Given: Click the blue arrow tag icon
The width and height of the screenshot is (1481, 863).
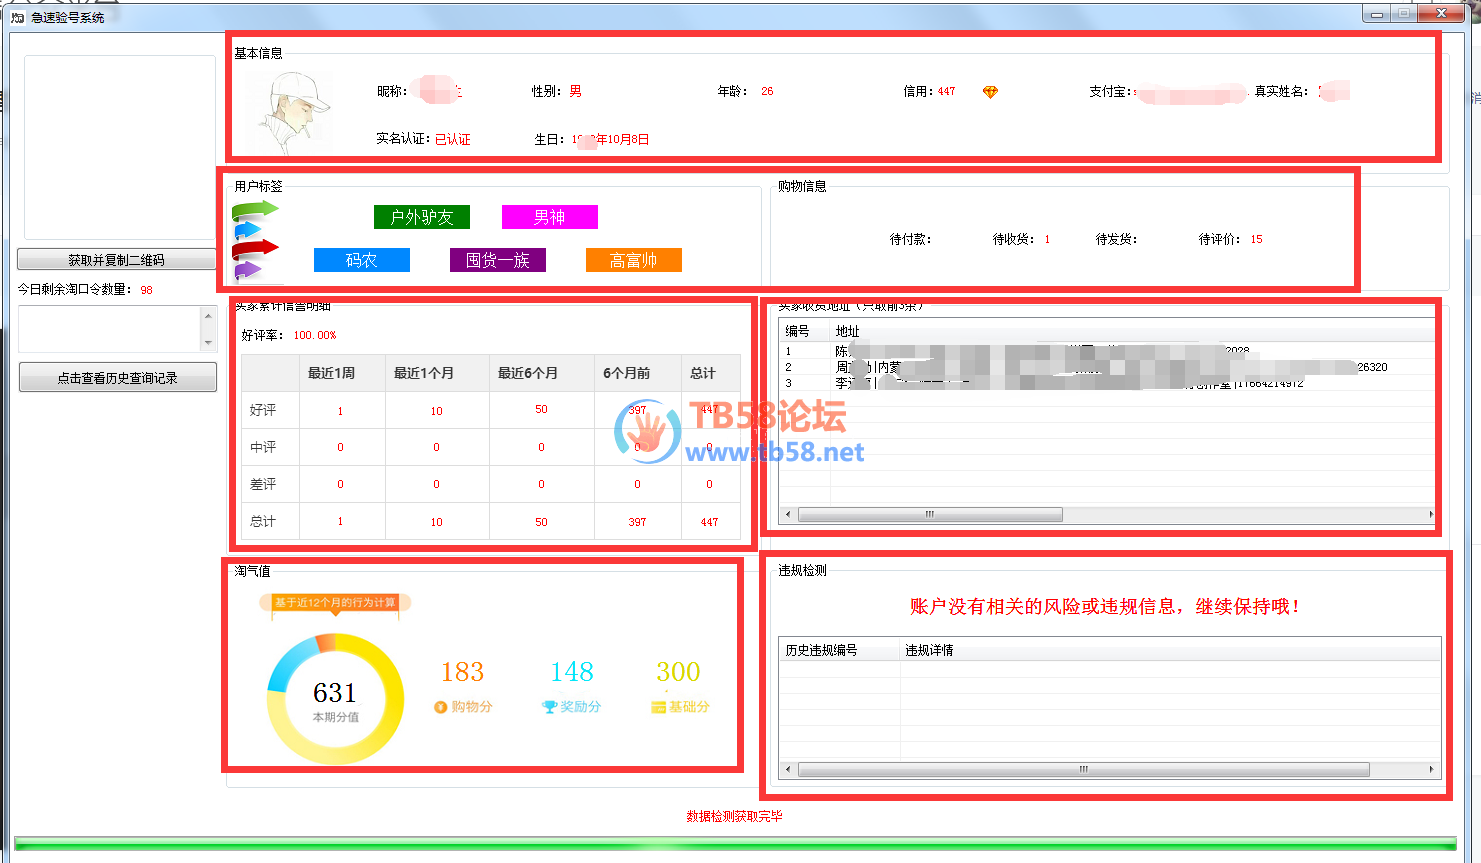Looking at the screenshot, I should pos(248,231).
